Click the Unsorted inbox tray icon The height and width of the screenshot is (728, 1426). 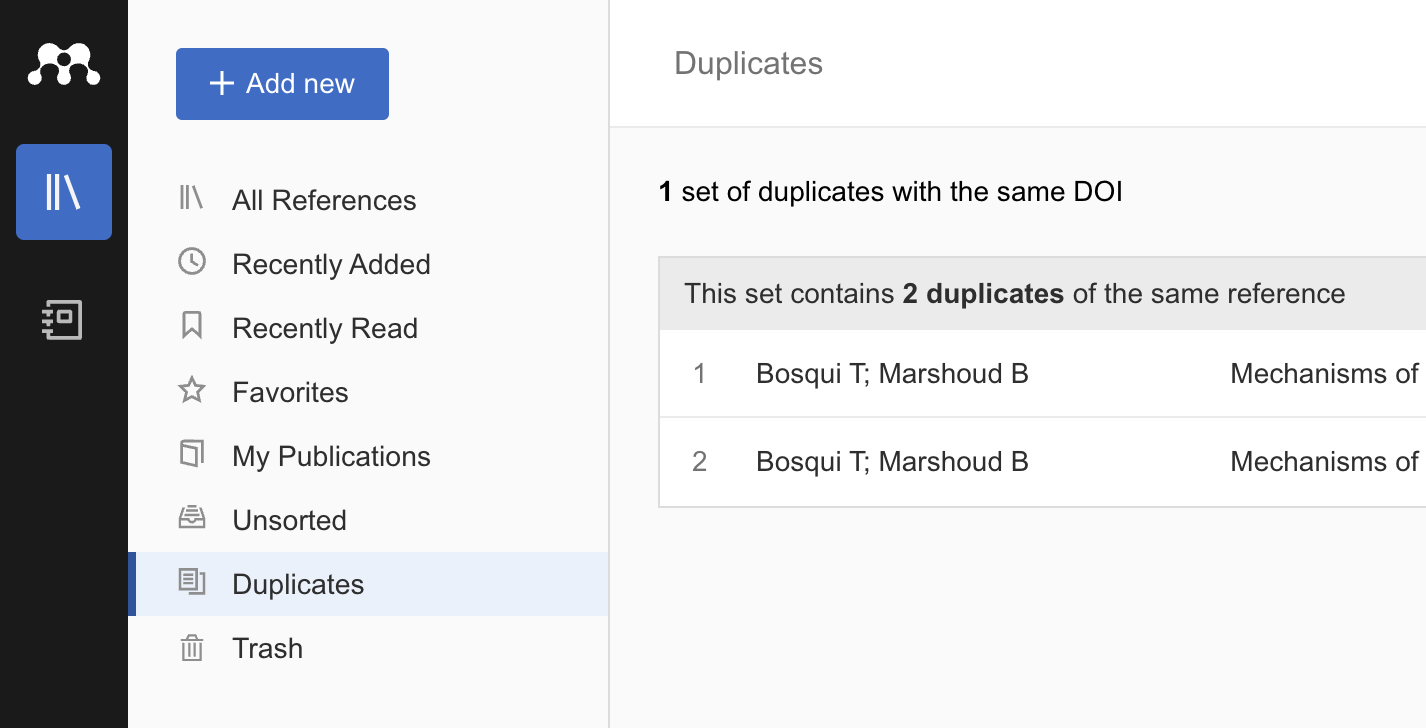tap(191, 519)
